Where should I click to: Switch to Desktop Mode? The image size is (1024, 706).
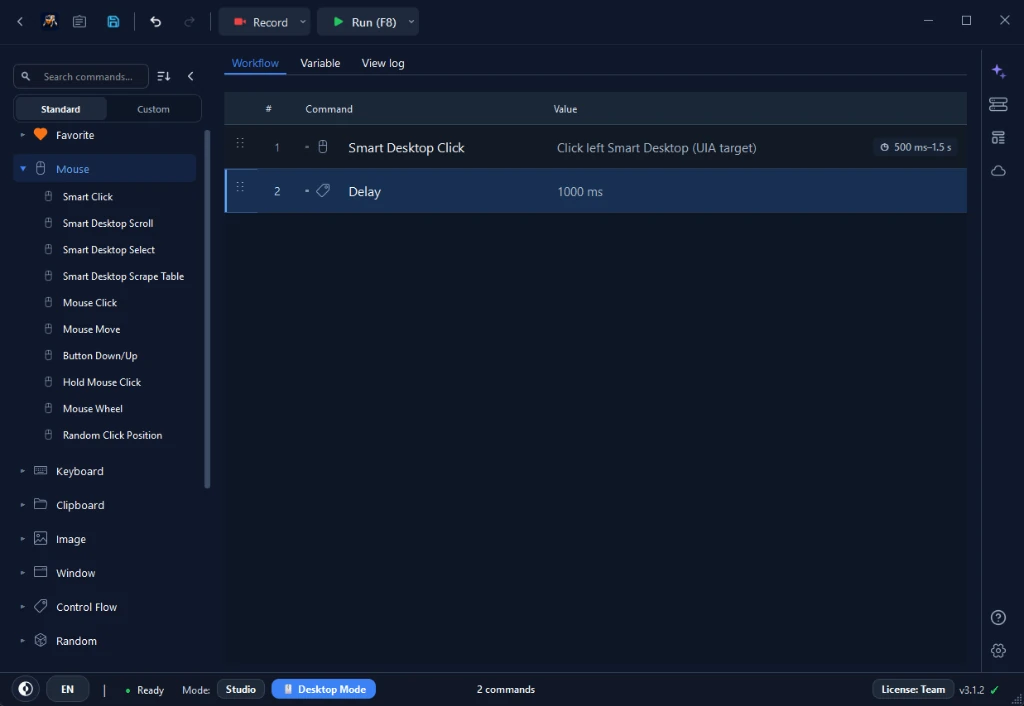tap(324, 689)
